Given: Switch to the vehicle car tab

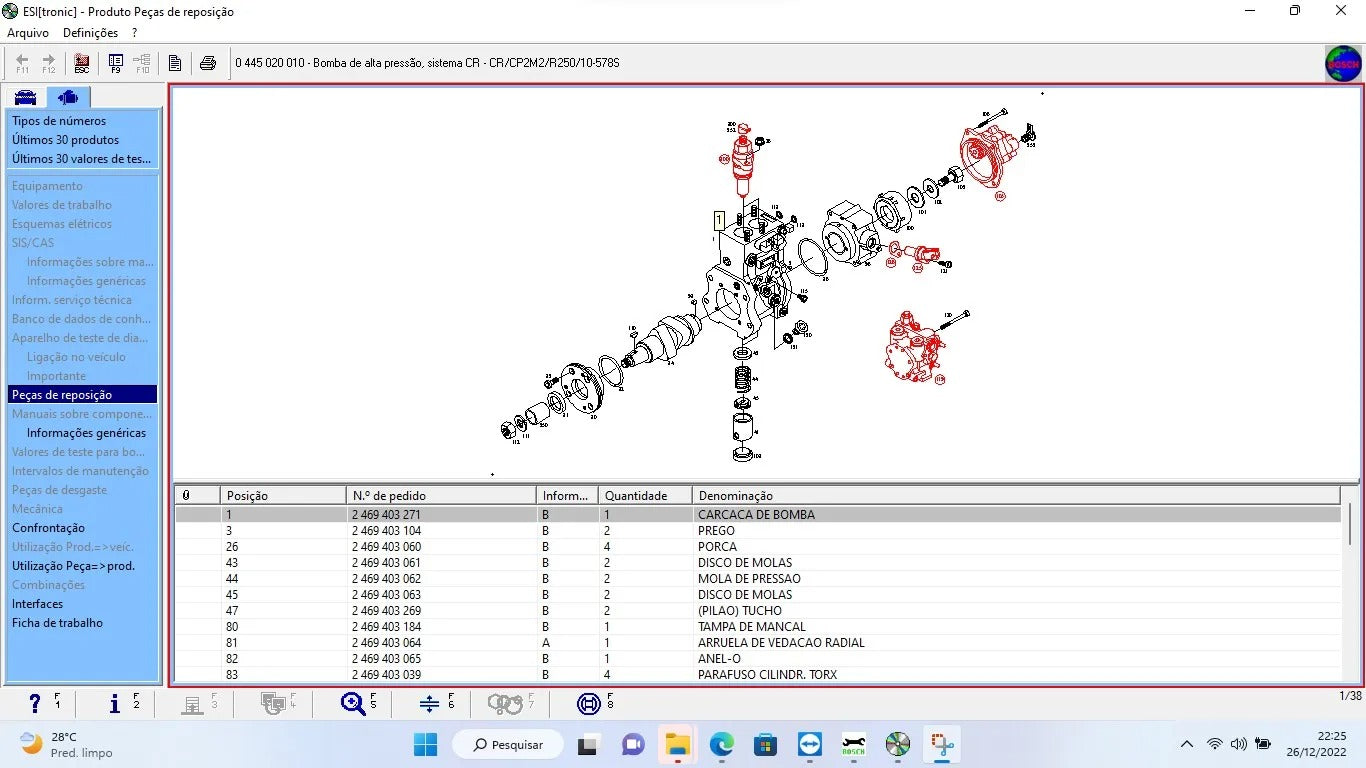Looking at the screenshot, I should (x=25, y=97).
